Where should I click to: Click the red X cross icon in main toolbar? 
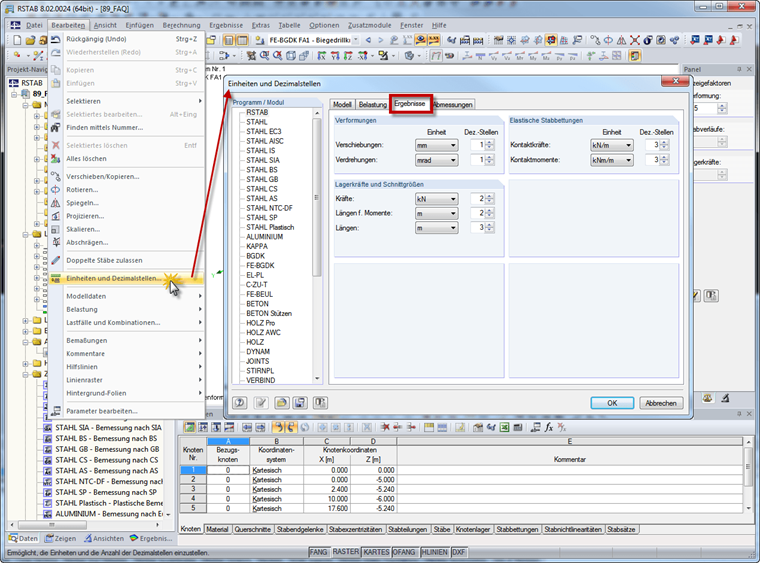click(634, 40)
